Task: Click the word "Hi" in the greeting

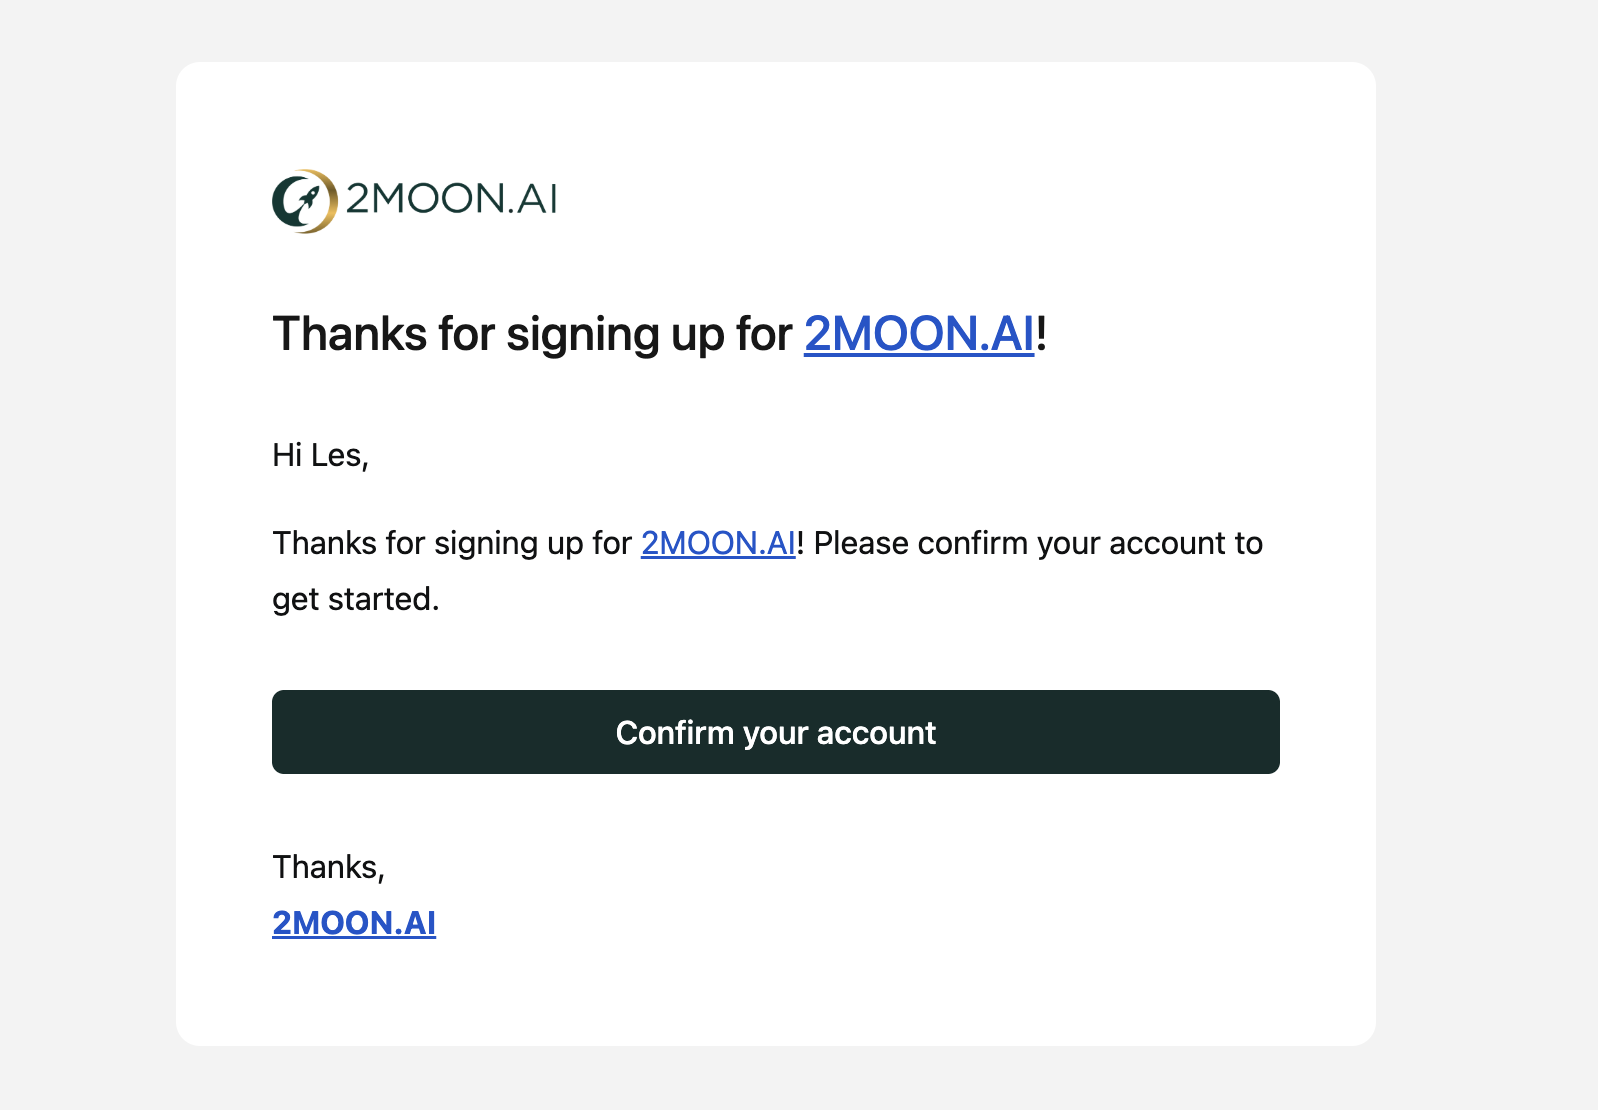Action: pos(287,456)
